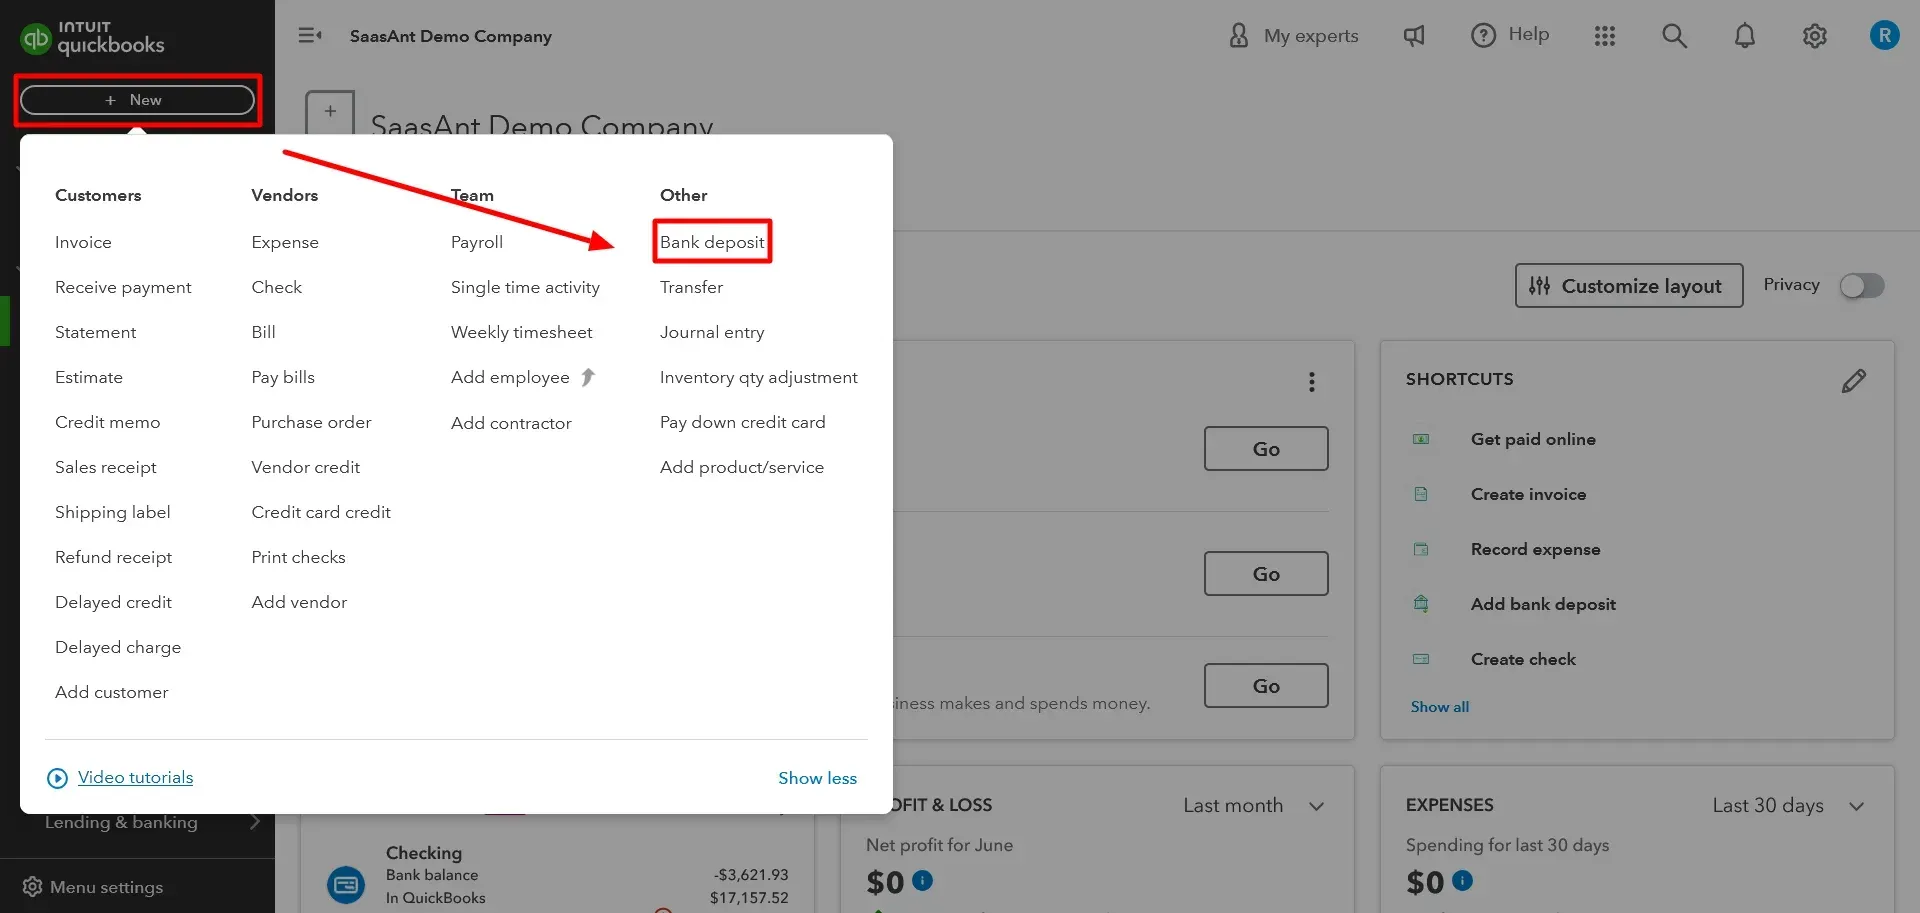The width and height of the screenshot is (1920, 913).
Task: Click Show all under Shortcuts
Action: click(1439, 707)
